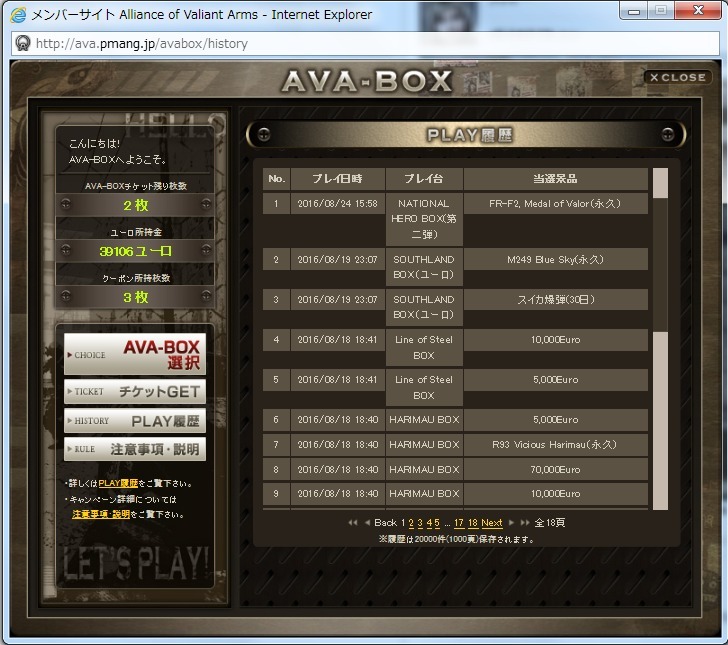Viewport: 728px width, 645px height.
Task: Click the previous-page arrow beside Back
Action: pyautogui.click(x=367, y=523)
